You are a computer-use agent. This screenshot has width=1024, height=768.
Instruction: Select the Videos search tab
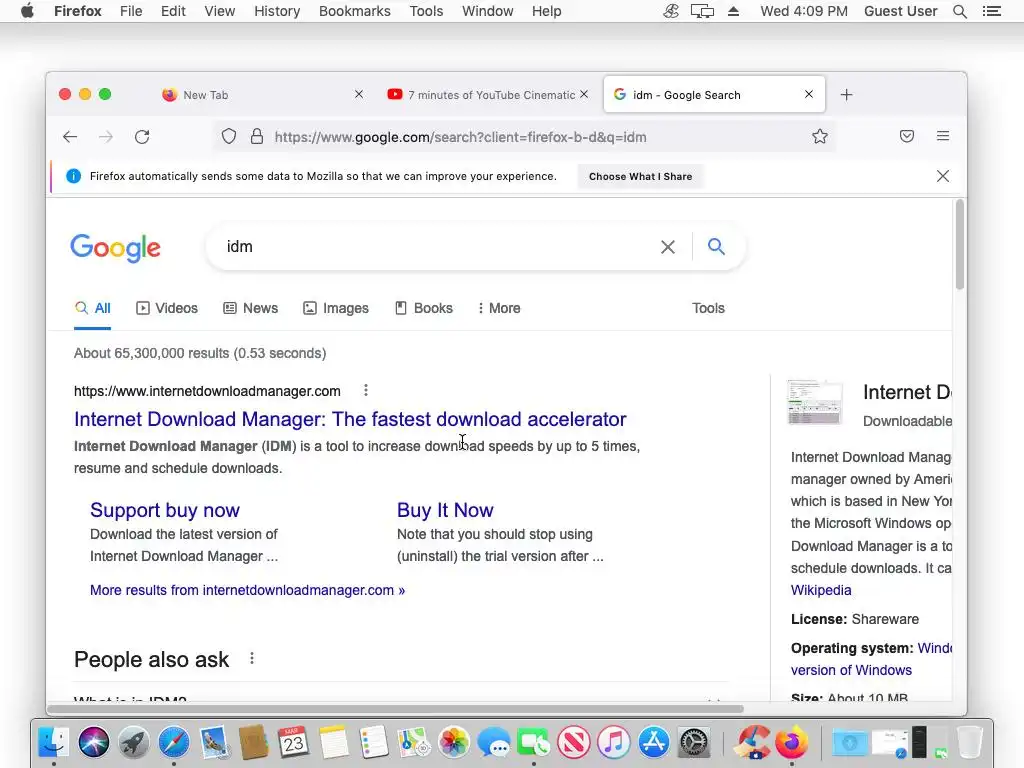167,308
